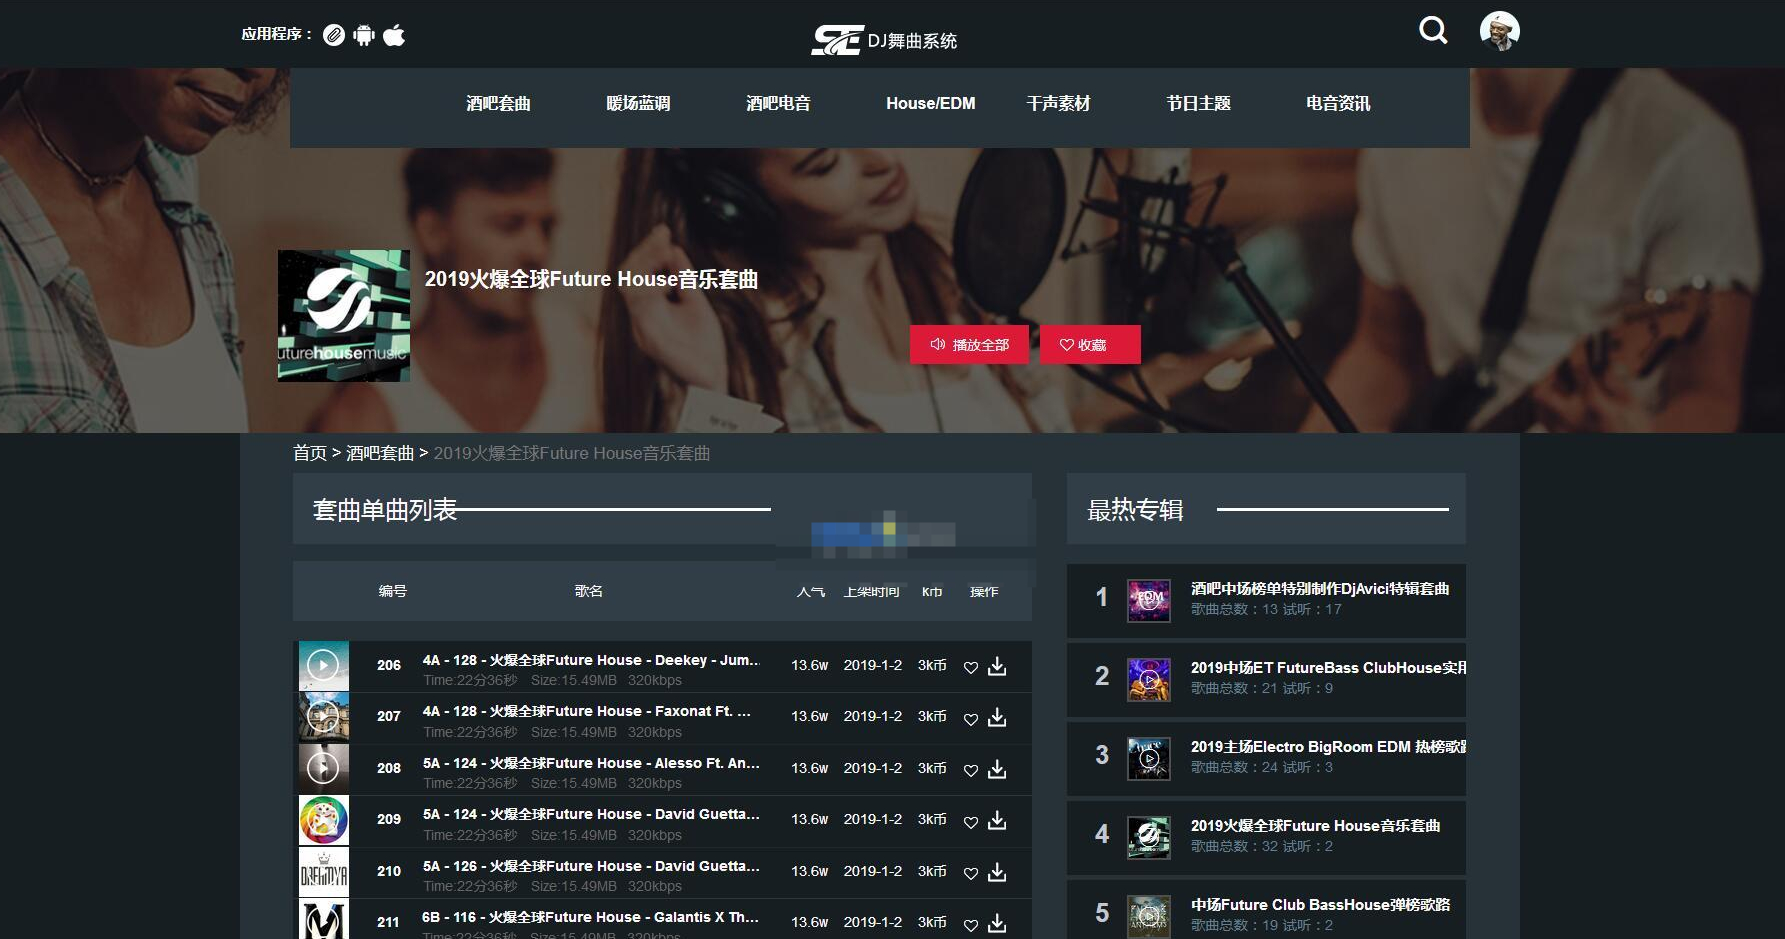Open the 电音资讯 navigation item
Viewport: 1785px width, 939px height.
click(x=1337, y=103)
